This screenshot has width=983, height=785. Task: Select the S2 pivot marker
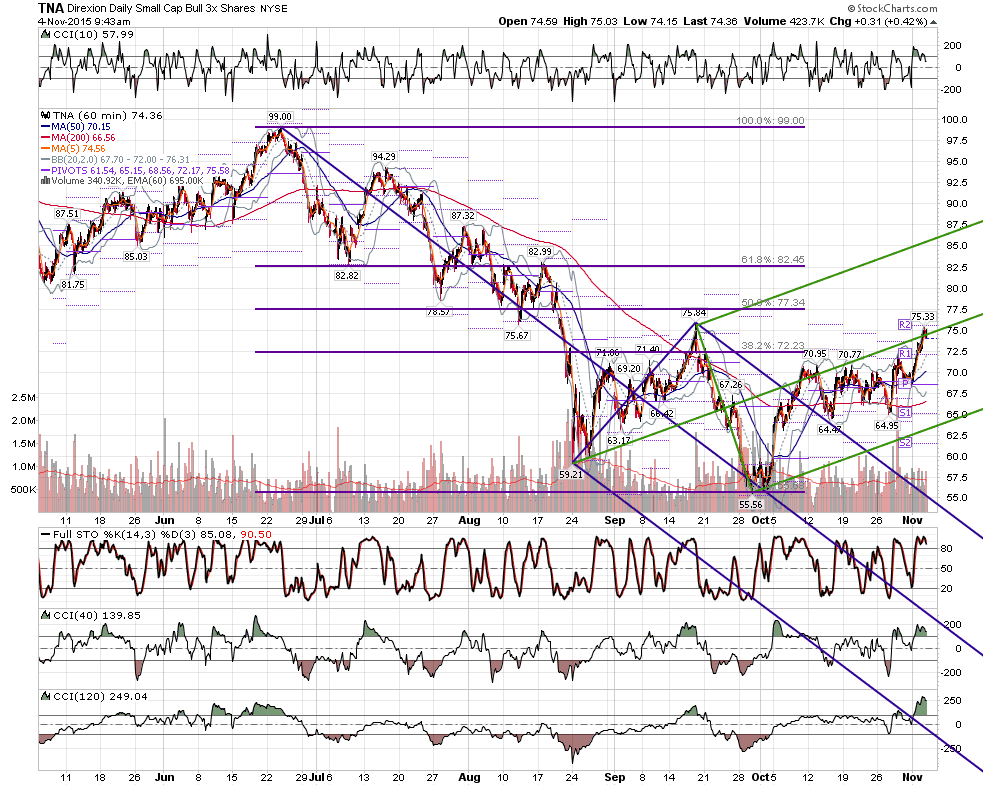coord(904,443)
